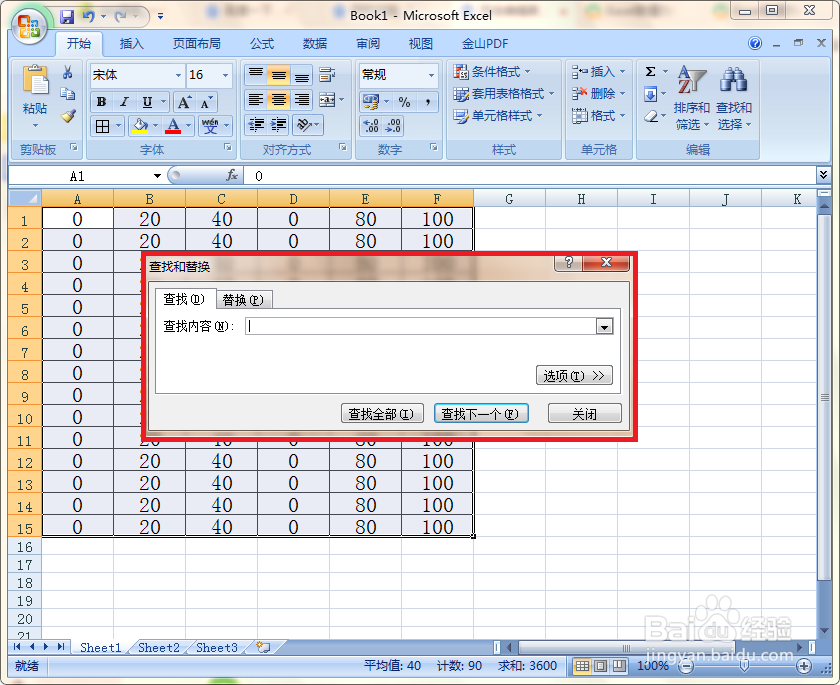Select the 查找(D) tab option
This screenshot has height=685, width=840.
[184, 298]
